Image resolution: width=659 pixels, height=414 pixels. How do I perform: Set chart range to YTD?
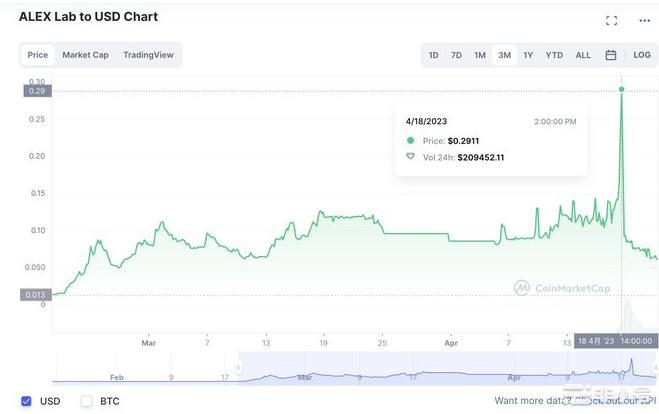pyautogui.click(x=554, y=55)
